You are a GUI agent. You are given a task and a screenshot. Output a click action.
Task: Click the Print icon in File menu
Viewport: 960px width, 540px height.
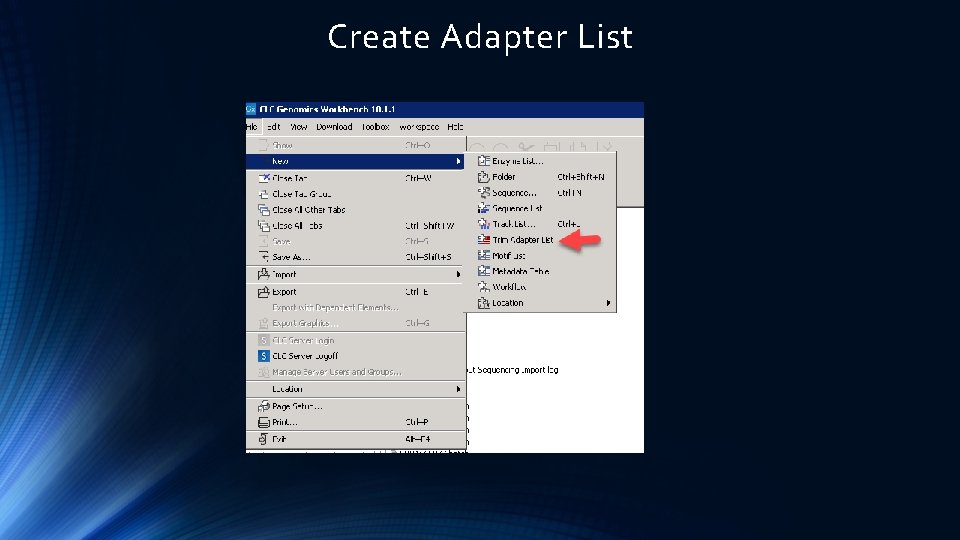(264, 422)
